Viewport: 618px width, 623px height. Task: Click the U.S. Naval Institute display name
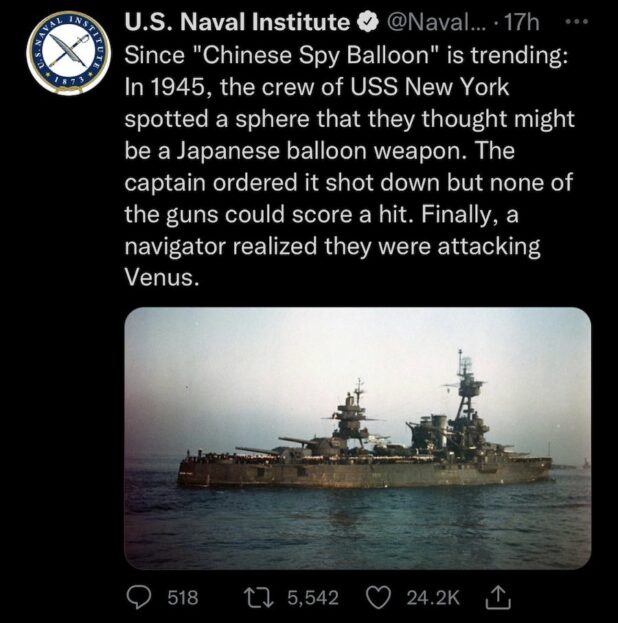click(236, 21)
